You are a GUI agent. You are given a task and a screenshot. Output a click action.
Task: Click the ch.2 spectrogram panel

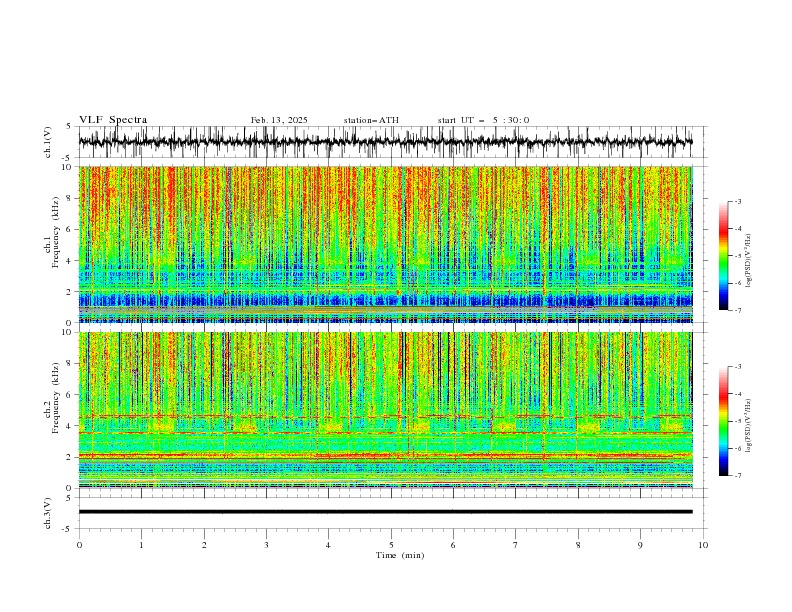click(x=386, y=410)
